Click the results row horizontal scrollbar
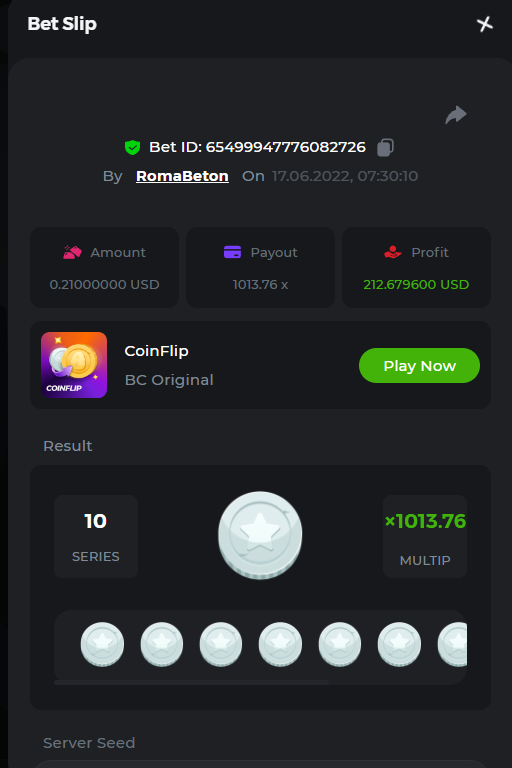 tap(191, 682)
